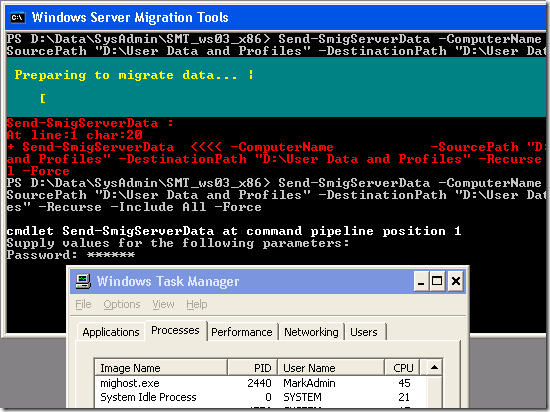Click the process list scroll up arrow
The width and height of the screenshot is (550, 412).
coord(434,367)
